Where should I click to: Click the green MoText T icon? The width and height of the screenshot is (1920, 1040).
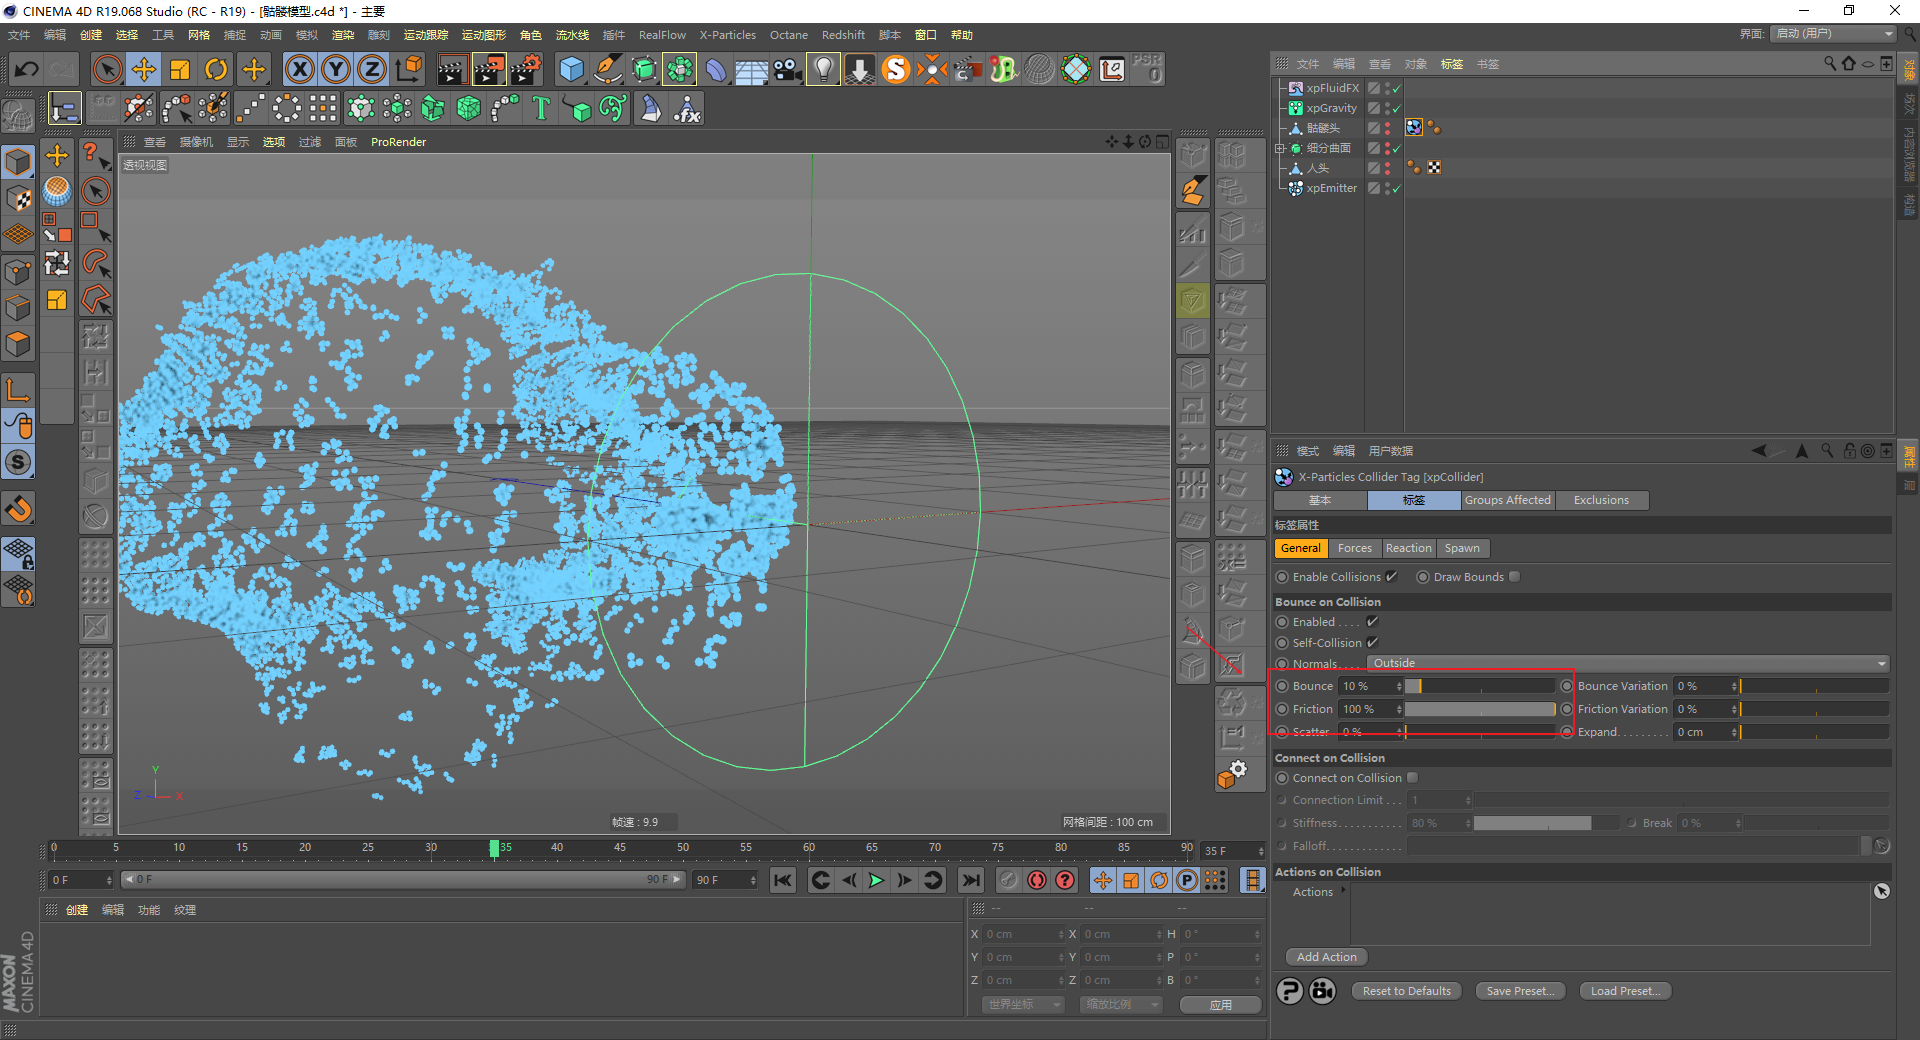click(541, 108)
